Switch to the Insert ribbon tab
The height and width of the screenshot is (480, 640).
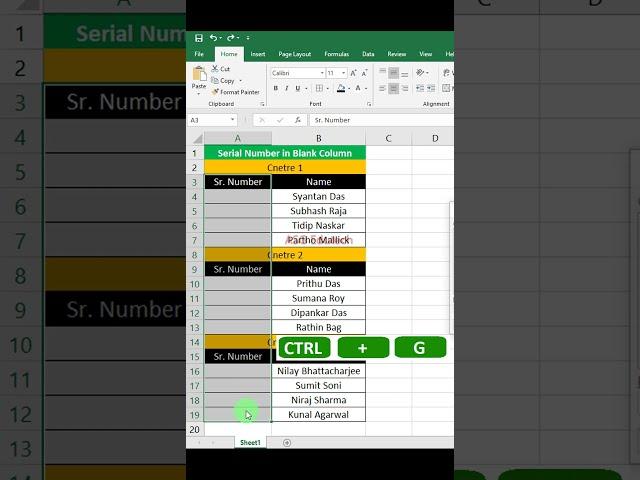pyautogui.click(x=258, y=54)
